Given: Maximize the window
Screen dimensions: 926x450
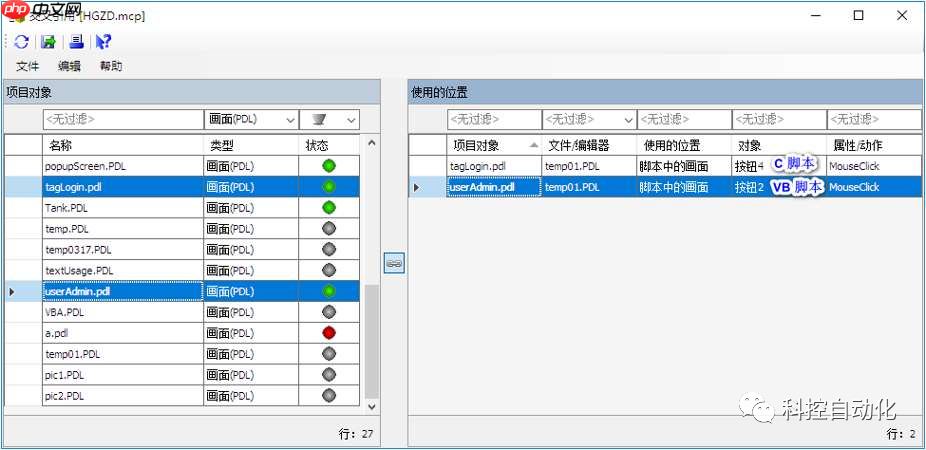Looking at the screenshot, I should coord(859,15).
